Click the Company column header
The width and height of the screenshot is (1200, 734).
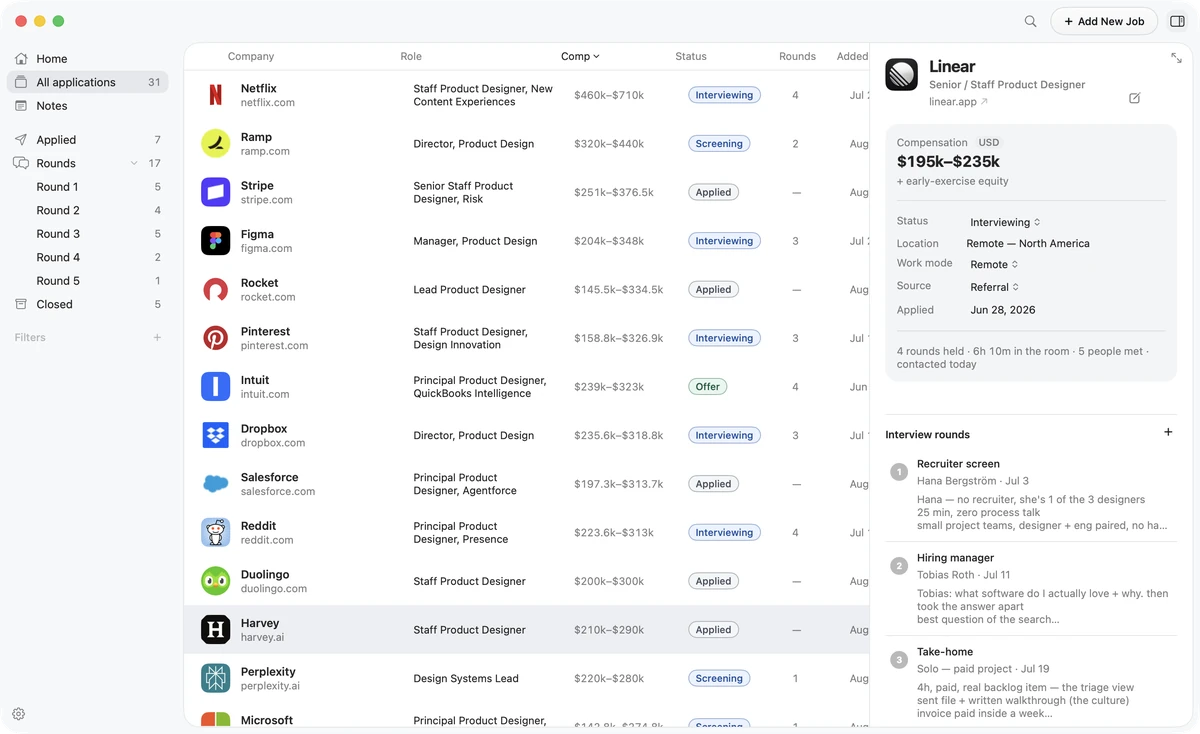click(x=251, y=56)
